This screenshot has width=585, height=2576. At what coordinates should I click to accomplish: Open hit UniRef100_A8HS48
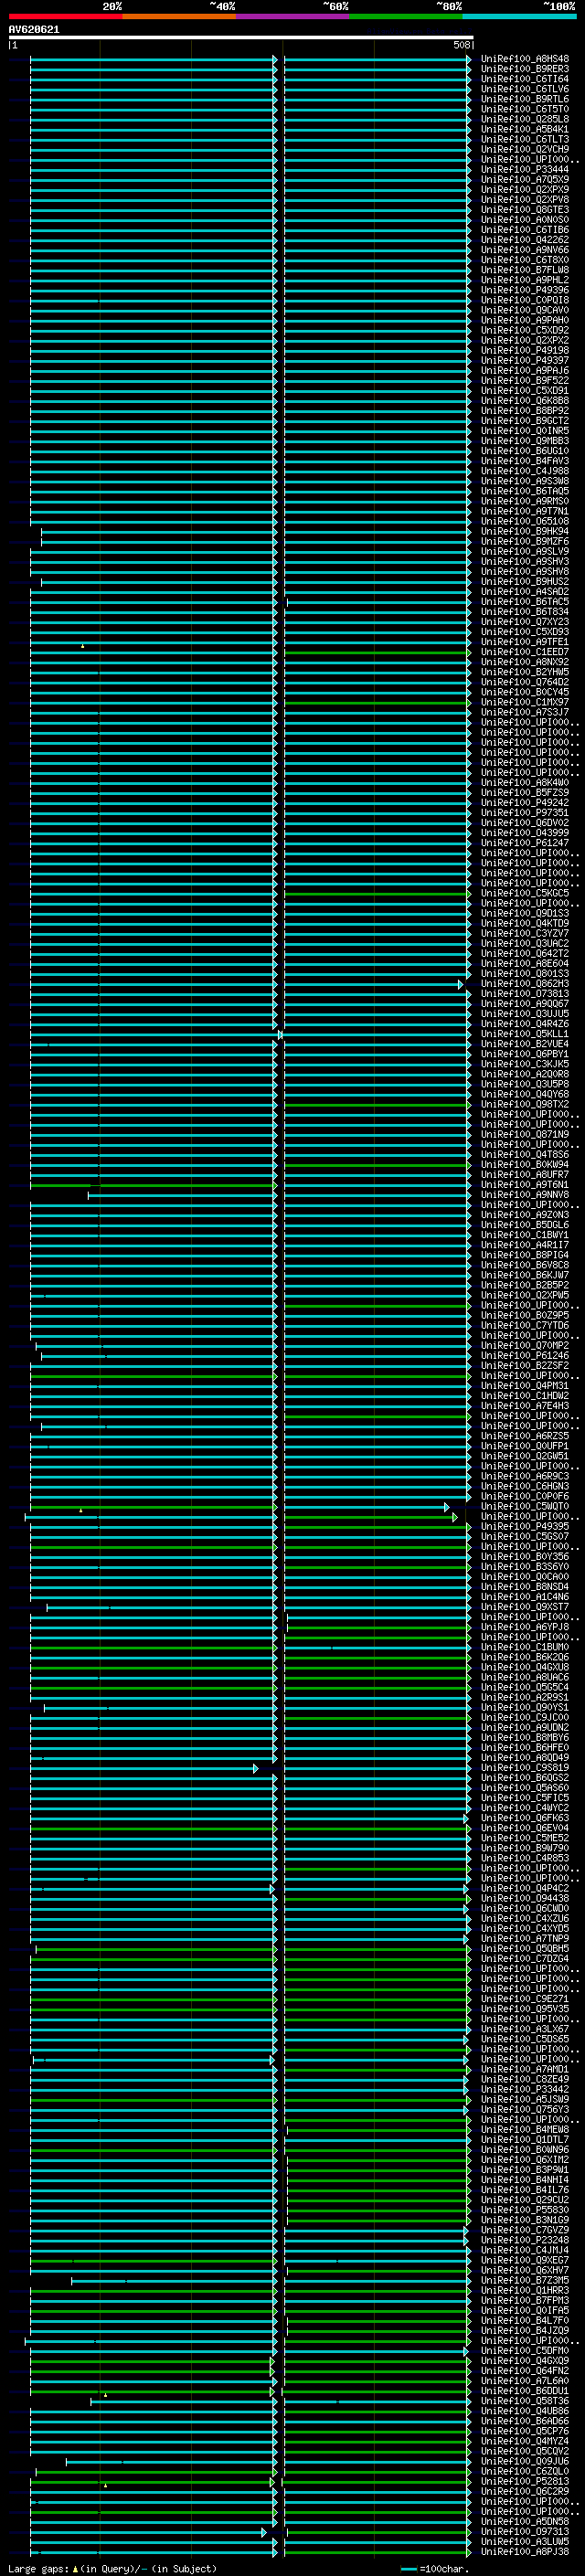[525, 59]
